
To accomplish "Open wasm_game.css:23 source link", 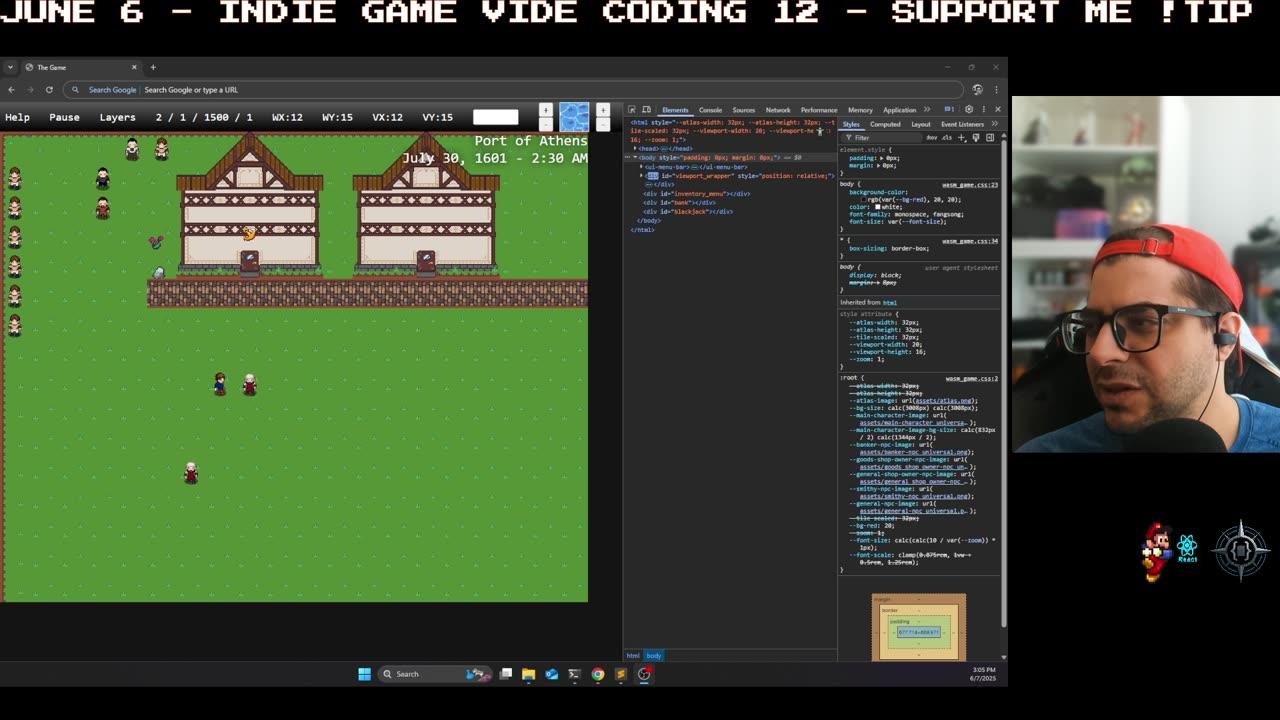I will pyautogui.click(x=969, y=185).
